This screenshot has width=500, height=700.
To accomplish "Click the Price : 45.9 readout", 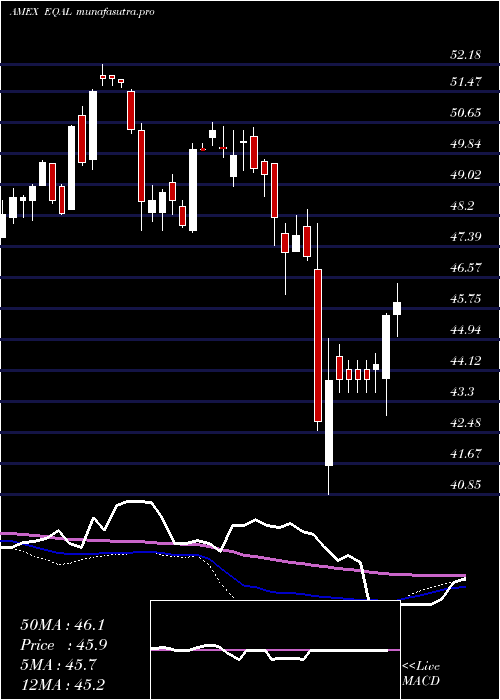I will click(x=64, y=645).
